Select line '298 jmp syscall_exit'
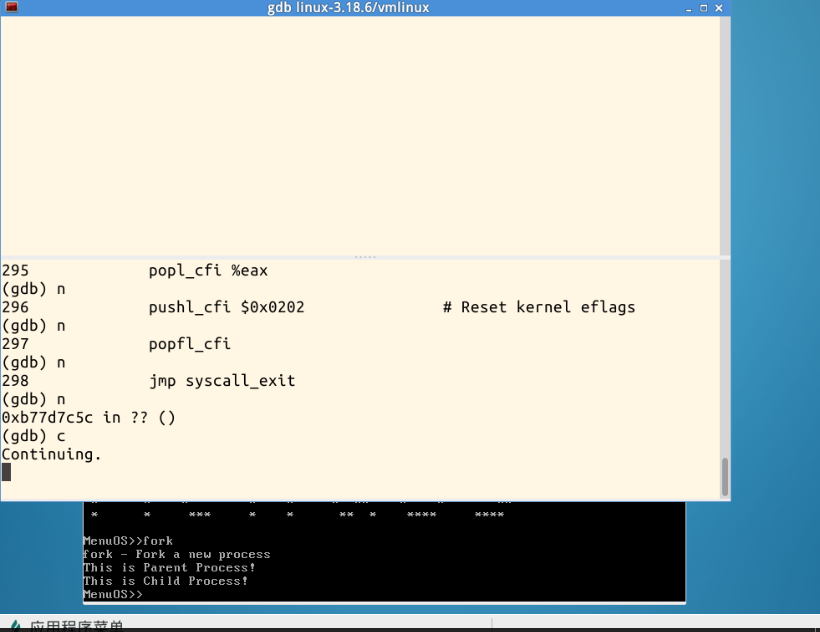This screenshot has height=632, width=820. coord(149,381)
